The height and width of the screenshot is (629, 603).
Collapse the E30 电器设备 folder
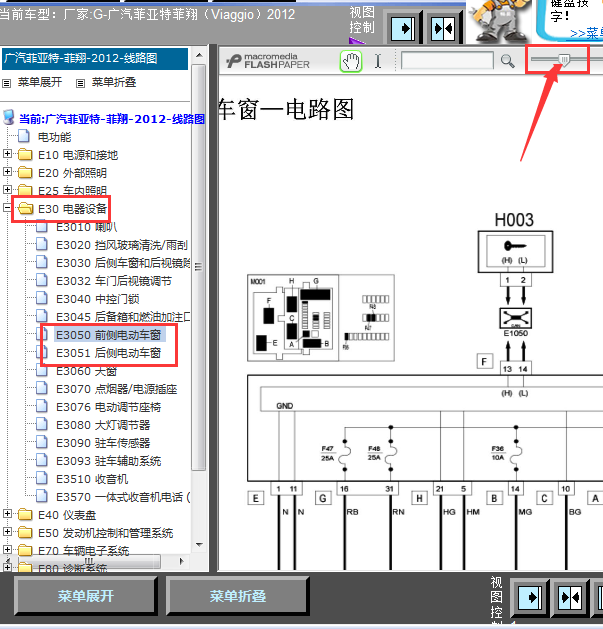pyautogui.click(x=7, y=207)
